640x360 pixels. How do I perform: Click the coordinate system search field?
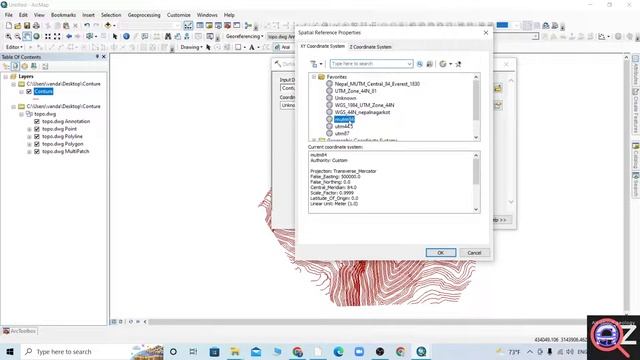pos(371,64)
